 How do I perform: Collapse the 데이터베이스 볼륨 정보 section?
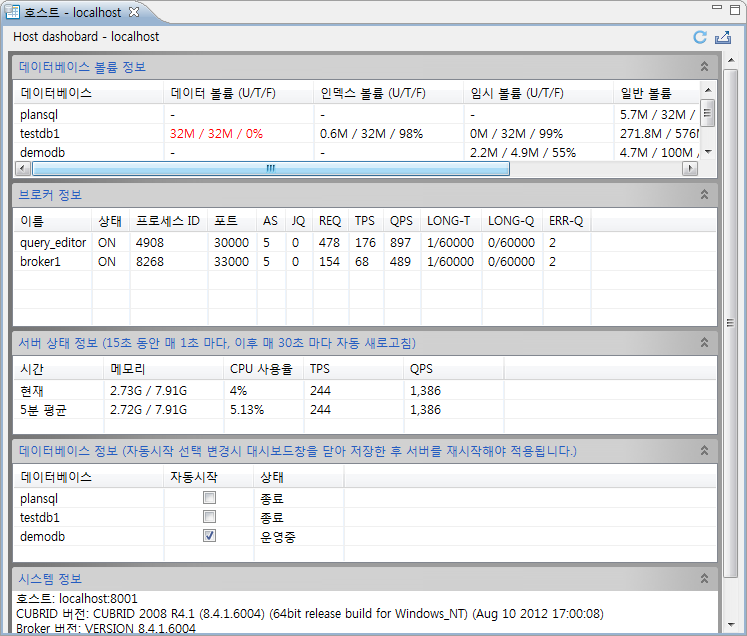(x=704, y=67)
